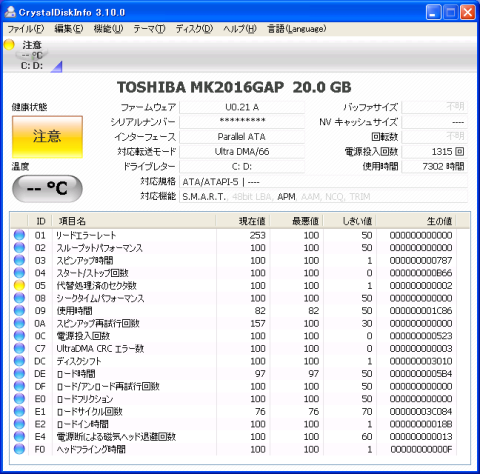Click the 最悪値 column header
This screenshot has height=474, width=480.
pyautogui.click(x=297, y=221)
